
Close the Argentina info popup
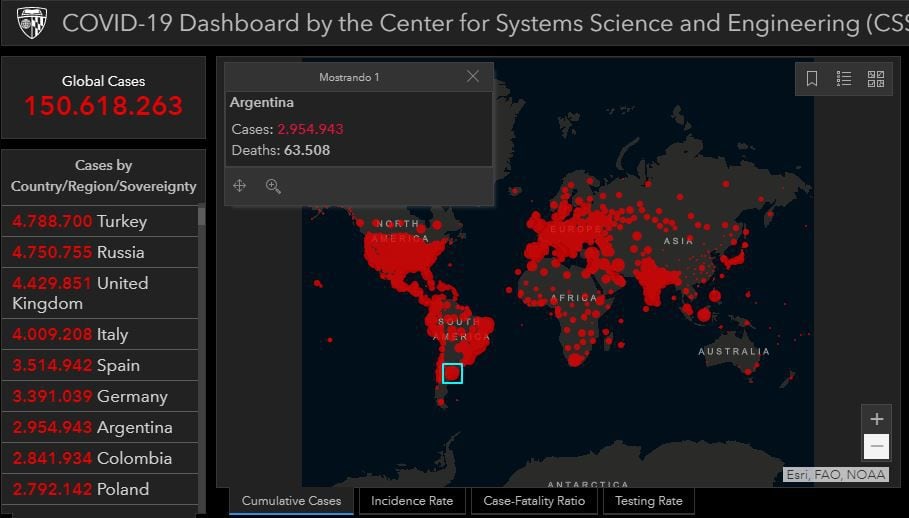coord(473,76)
